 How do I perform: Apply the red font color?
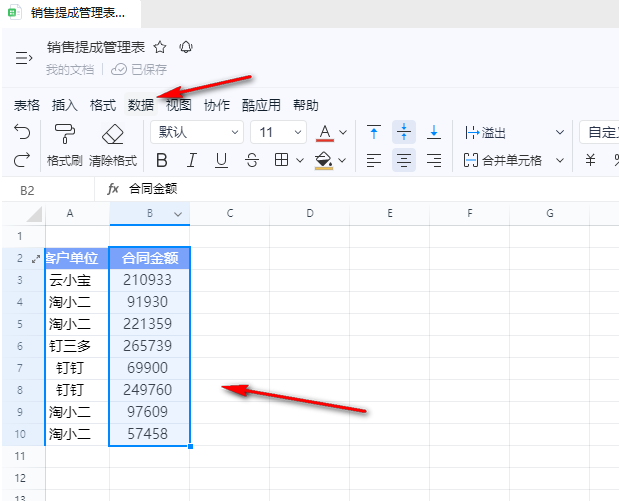click(325, 133)
